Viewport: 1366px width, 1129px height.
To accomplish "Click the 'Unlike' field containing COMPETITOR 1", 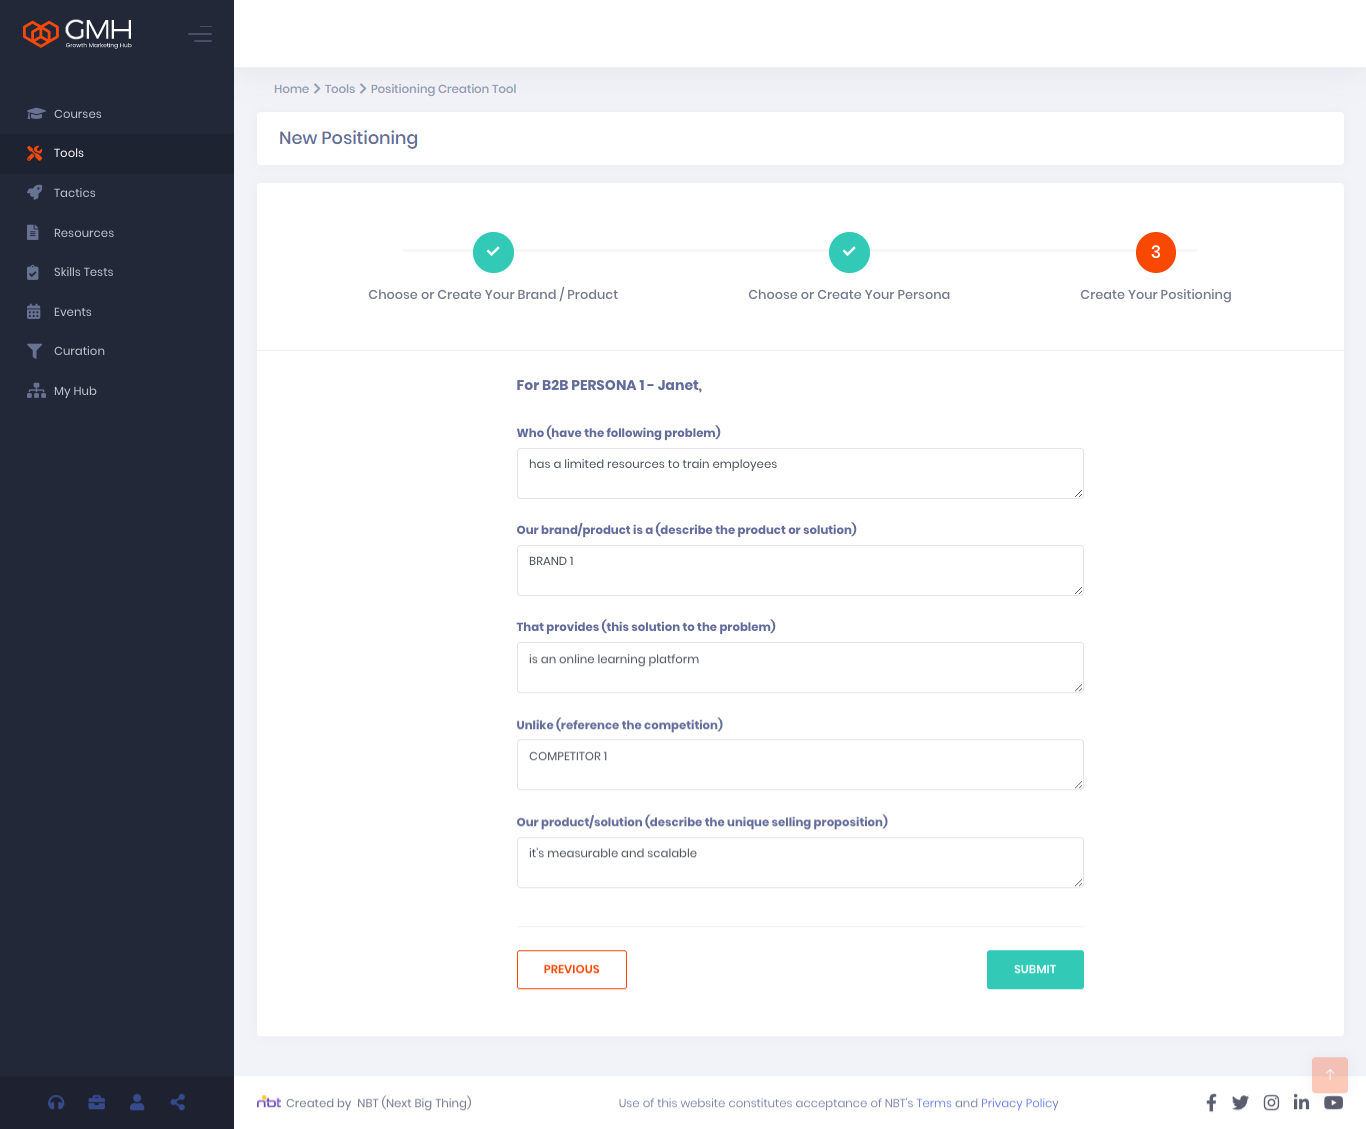I will coord(800,764).
